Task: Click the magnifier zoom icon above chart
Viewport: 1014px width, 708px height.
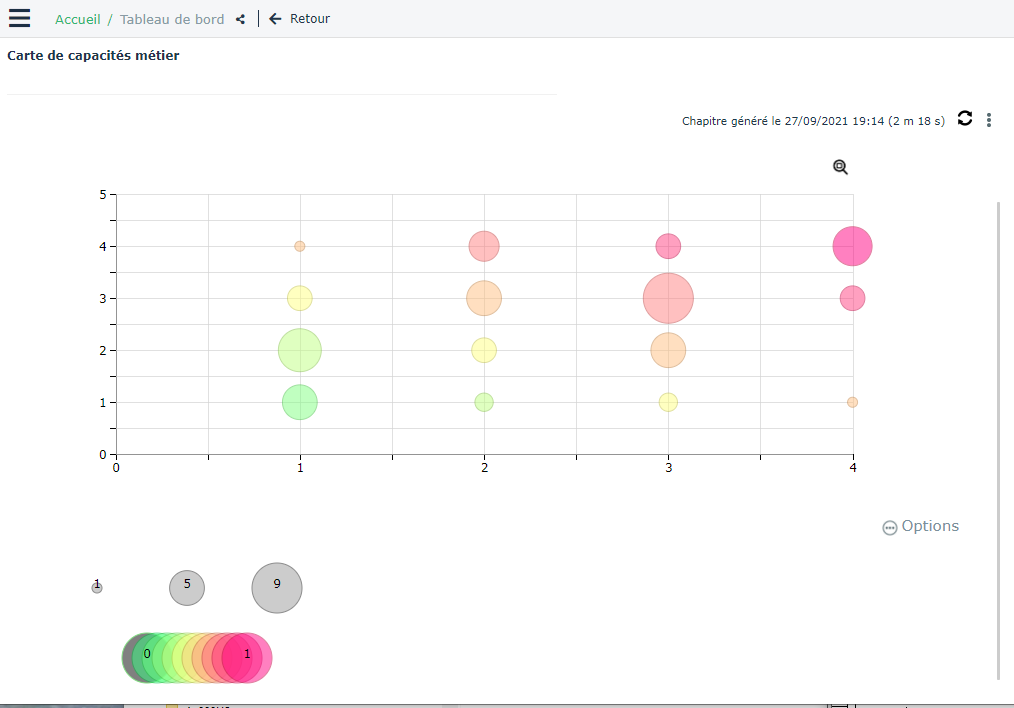Action: (840, 167)
